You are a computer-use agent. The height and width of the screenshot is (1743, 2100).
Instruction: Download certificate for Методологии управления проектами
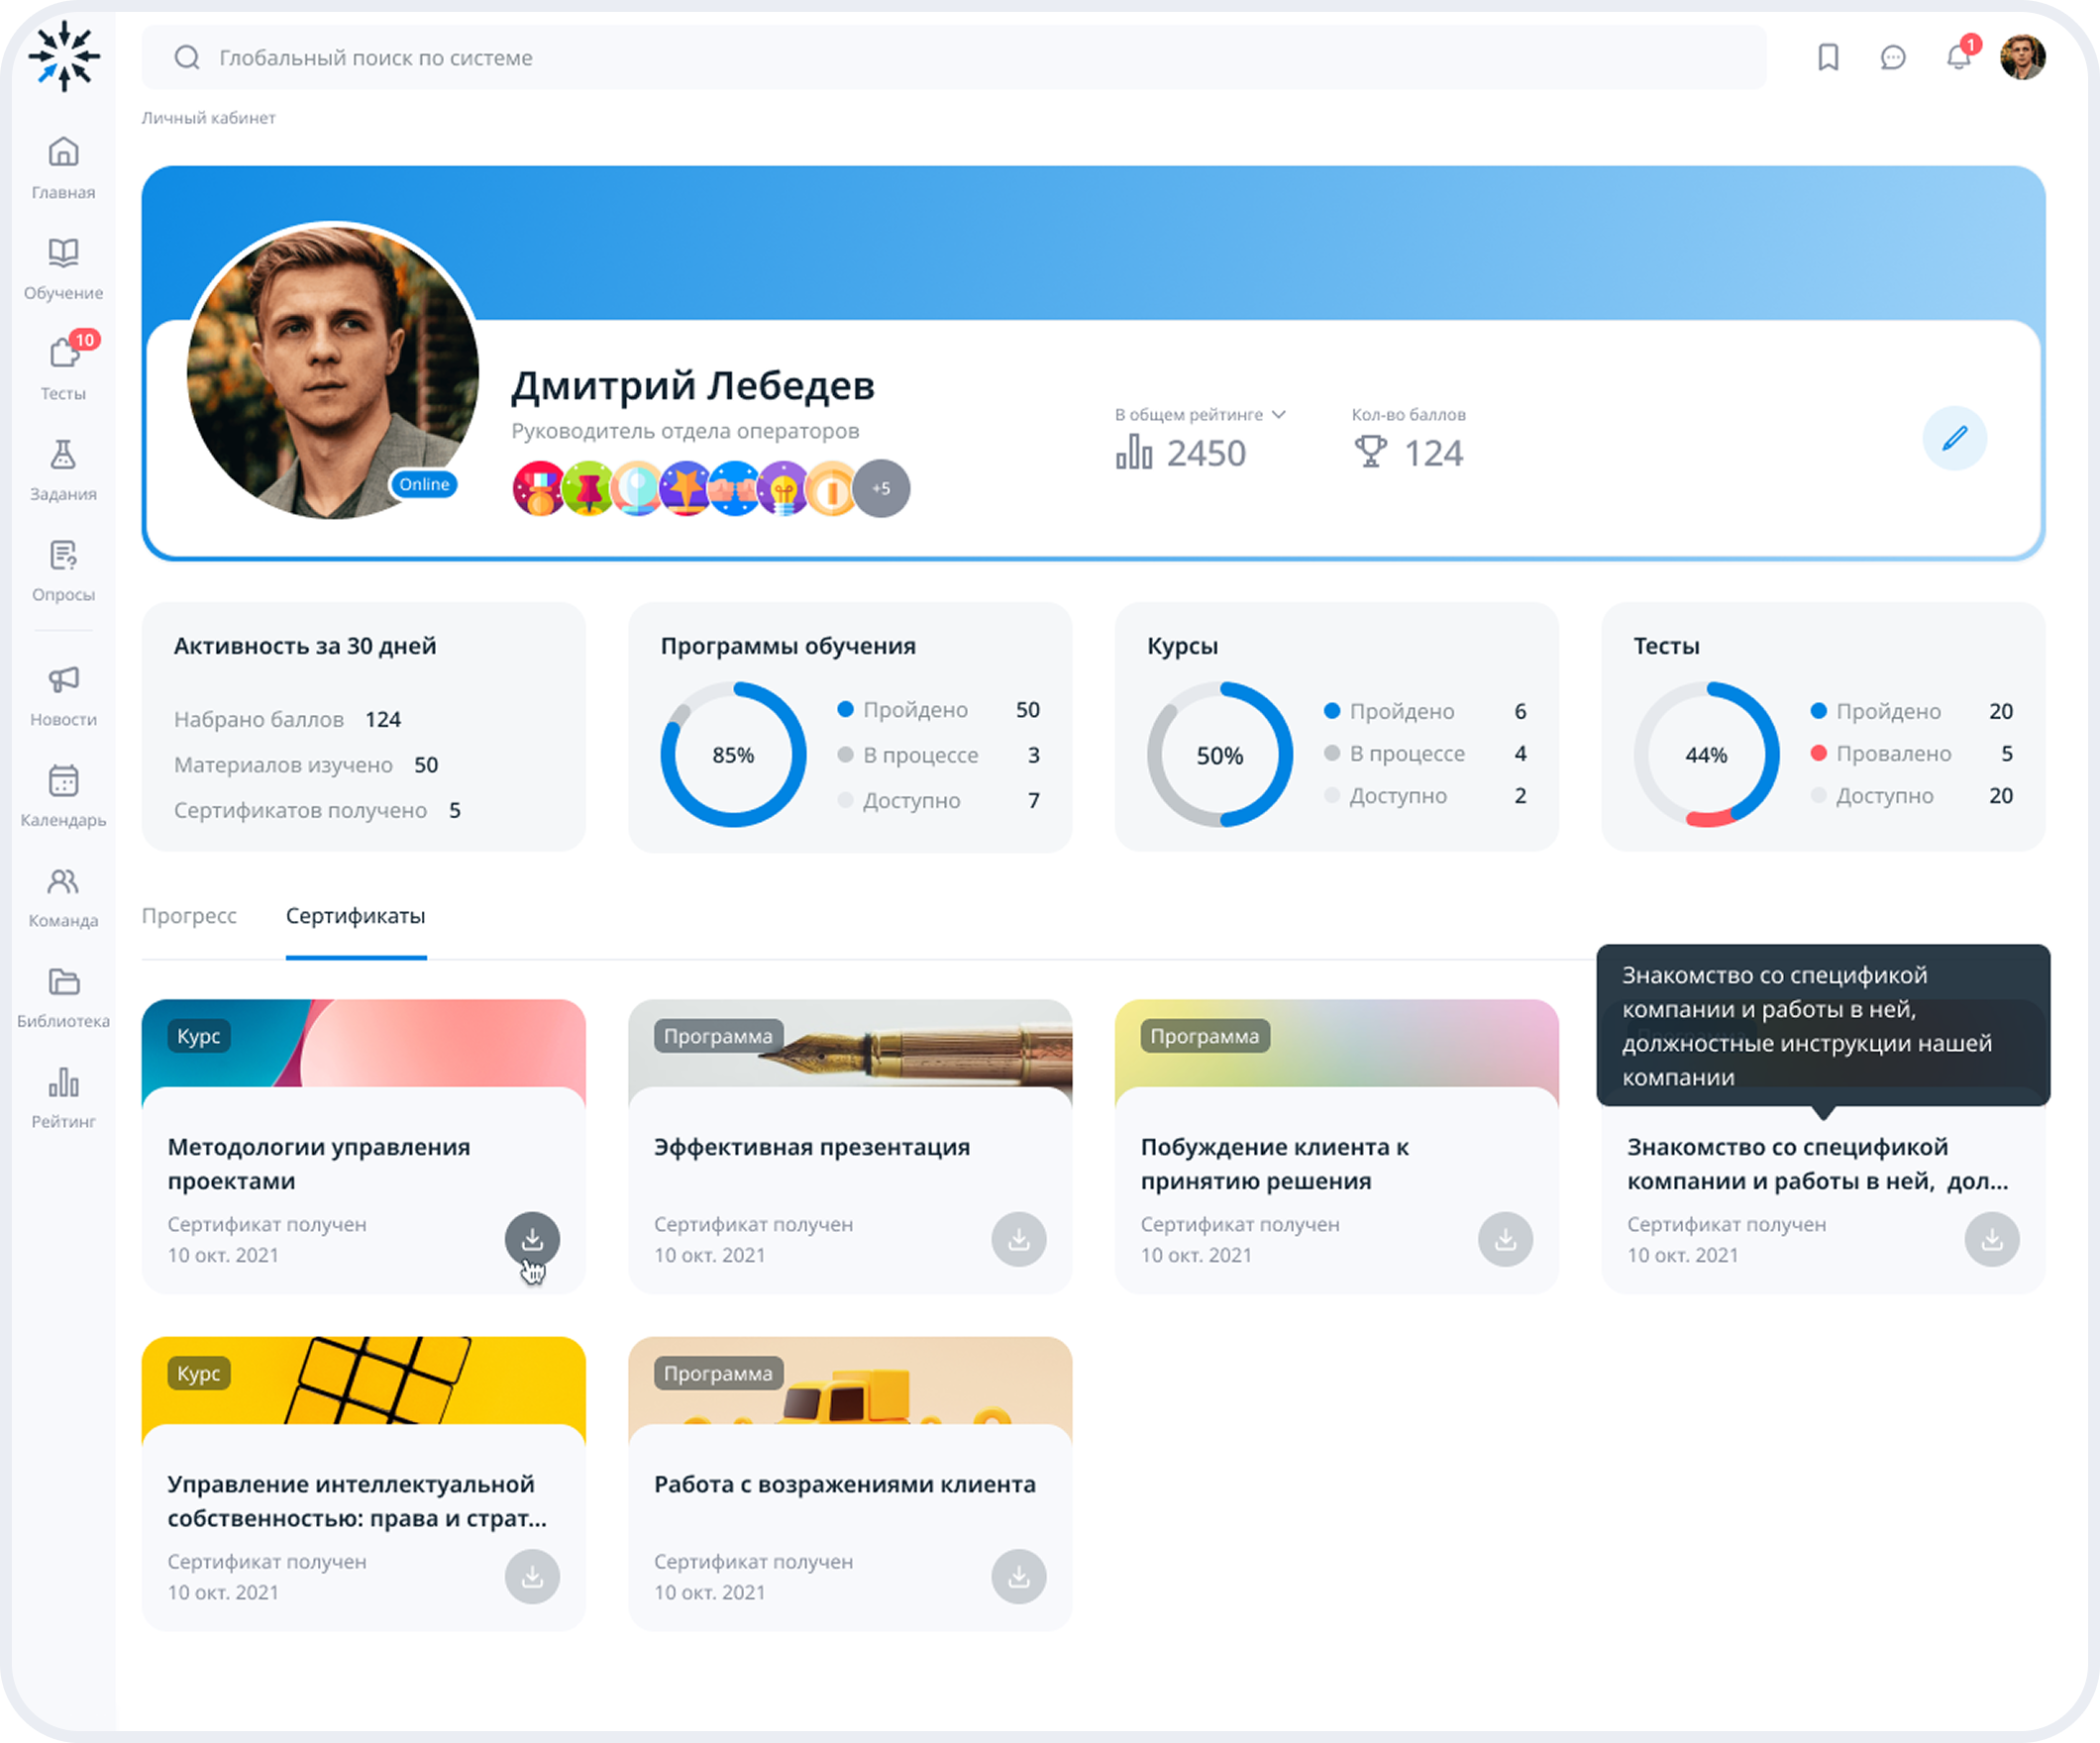pyautogui.click(x=532, y=1239)
